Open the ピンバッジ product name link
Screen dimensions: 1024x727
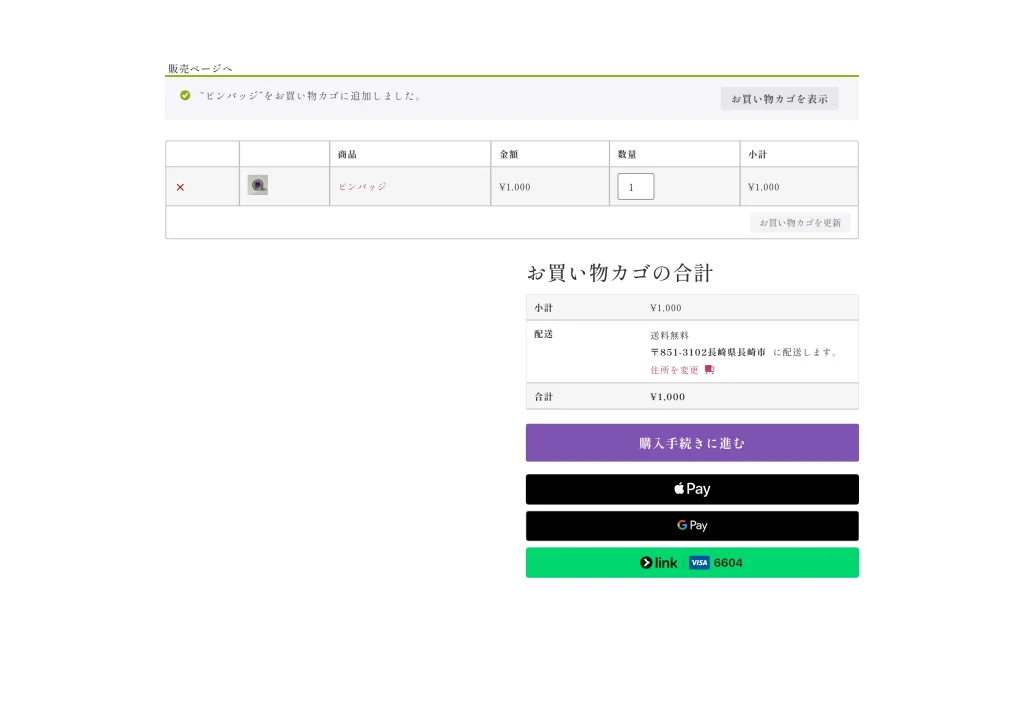coord(362,187)
